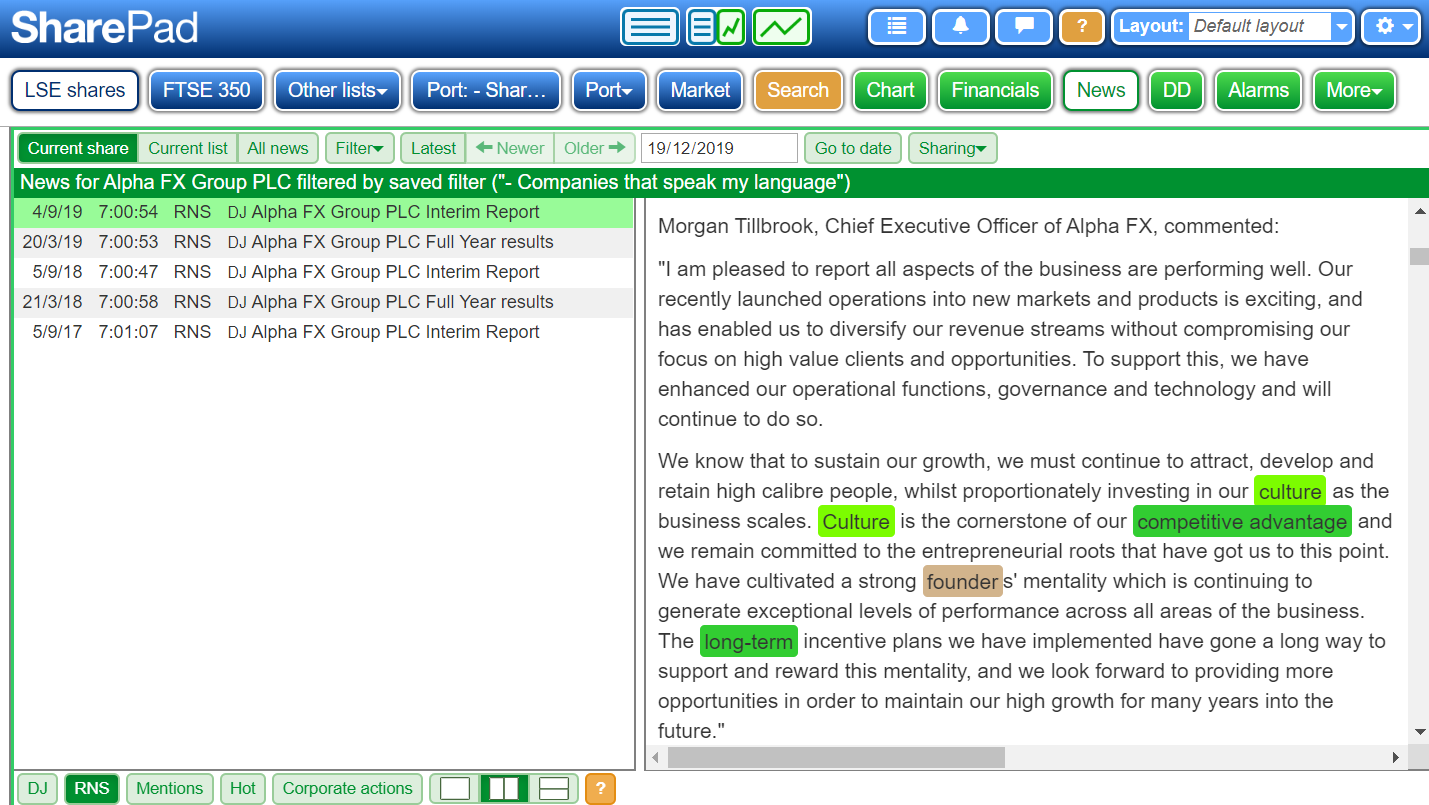This screenshot has width=1429, height=805.
Task: Open the LSE shares list
Action: (75, 90)
